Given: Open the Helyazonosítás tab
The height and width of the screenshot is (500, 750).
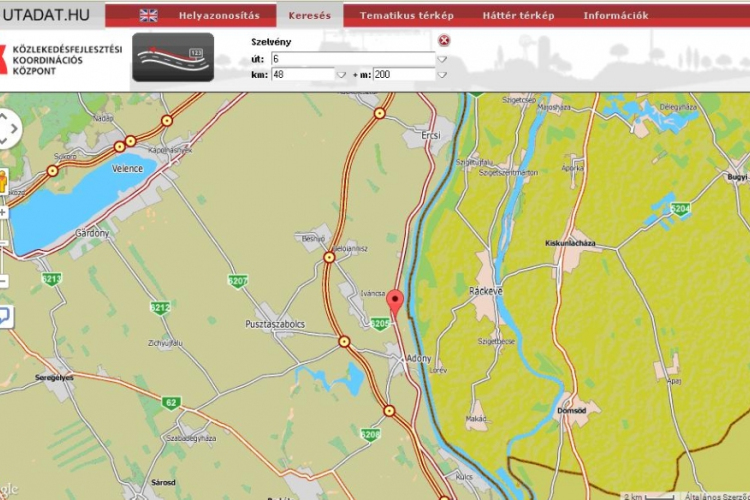Looking at the screenshot, I should coord(219,15).
